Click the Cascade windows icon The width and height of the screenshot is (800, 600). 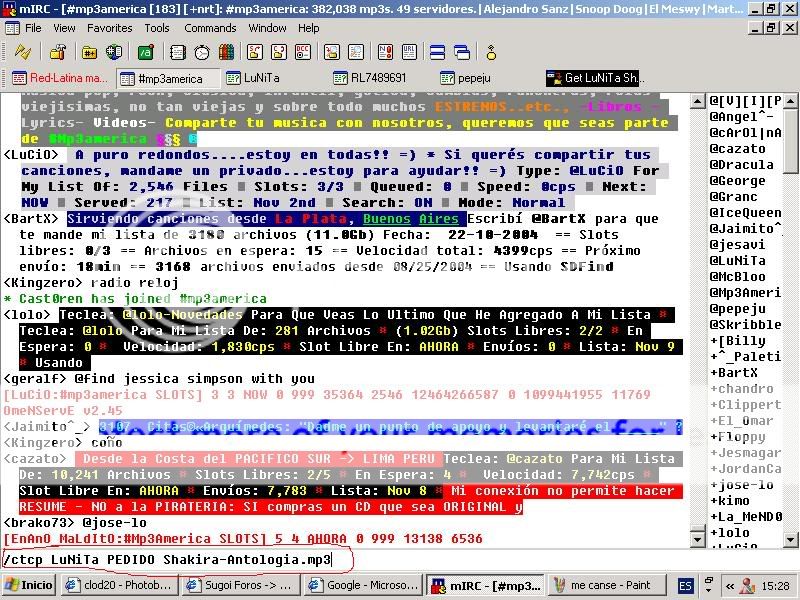(462, 52)
